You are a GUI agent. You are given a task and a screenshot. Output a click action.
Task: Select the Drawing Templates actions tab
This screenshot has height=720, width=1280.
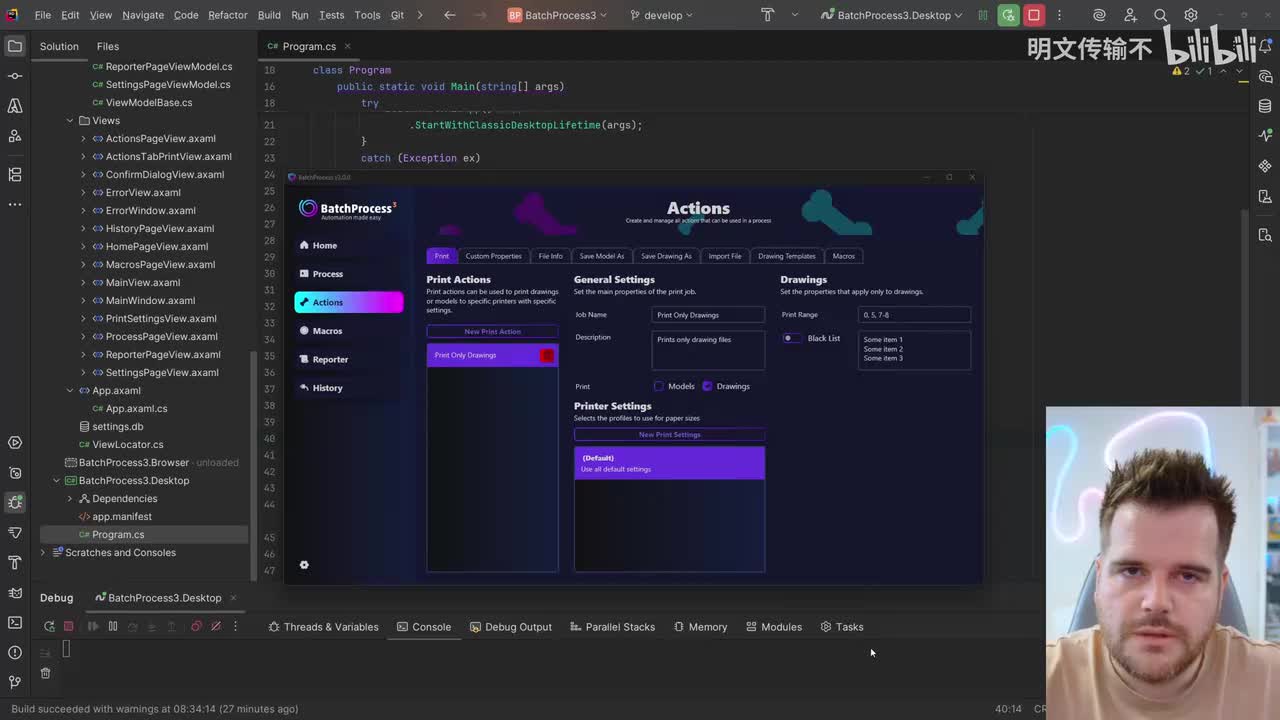(x=787, y=256)
